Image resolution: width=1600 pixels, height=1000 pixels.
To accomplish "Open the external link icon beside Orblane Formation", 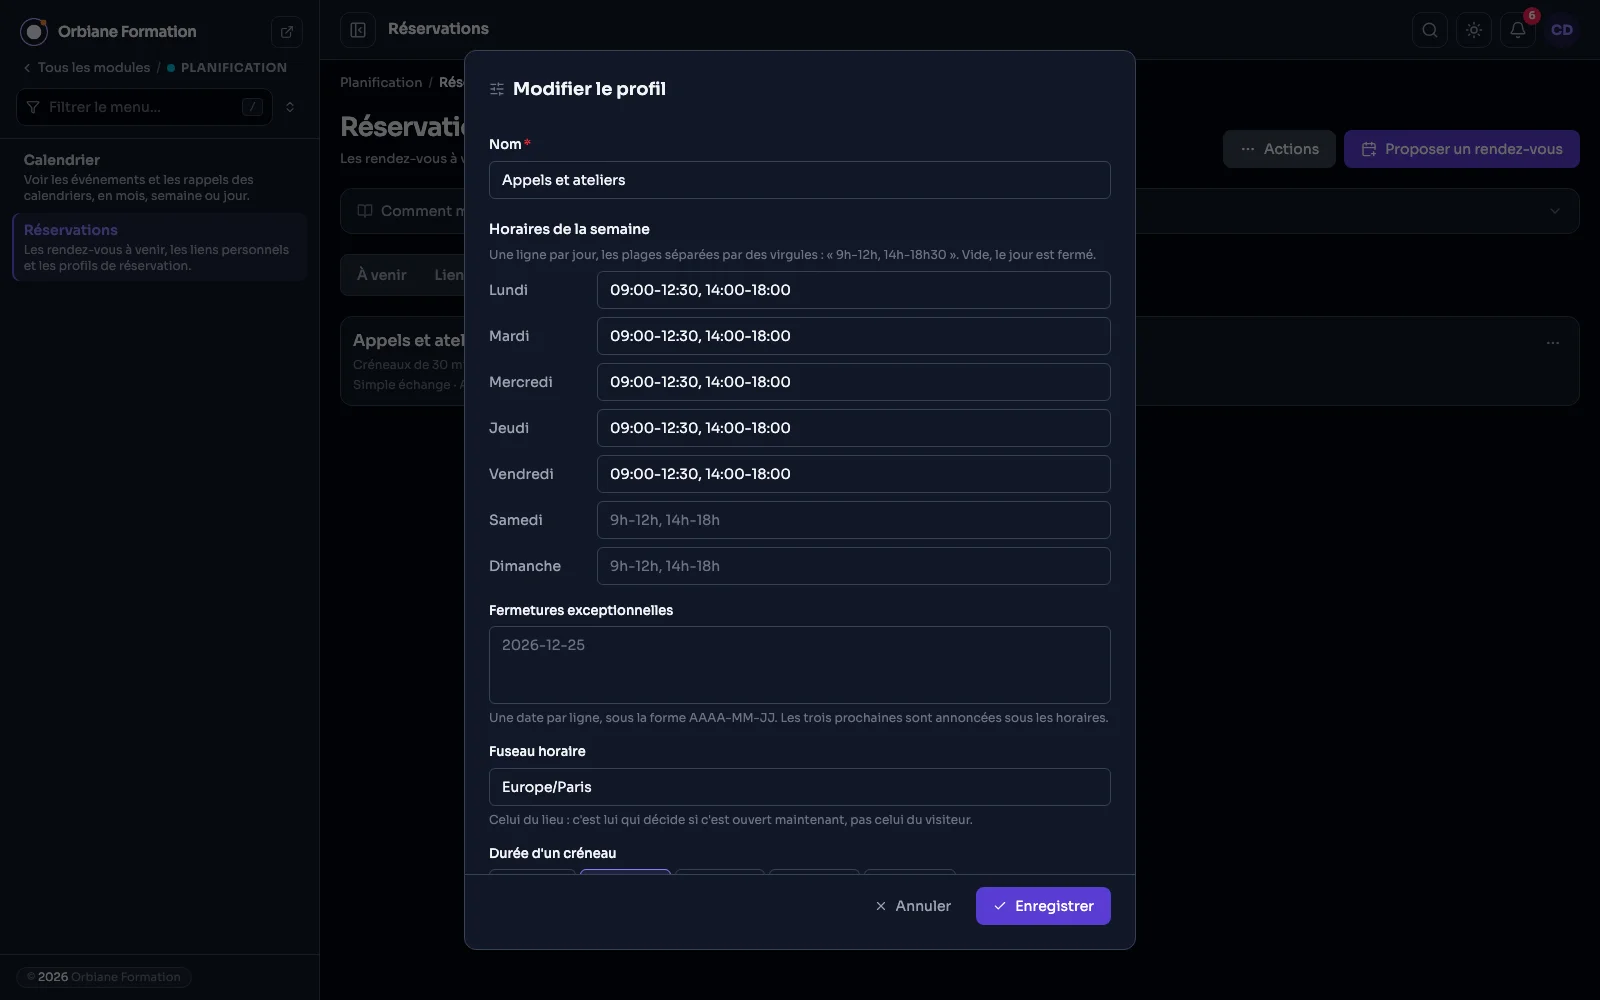I will [287, 32].
